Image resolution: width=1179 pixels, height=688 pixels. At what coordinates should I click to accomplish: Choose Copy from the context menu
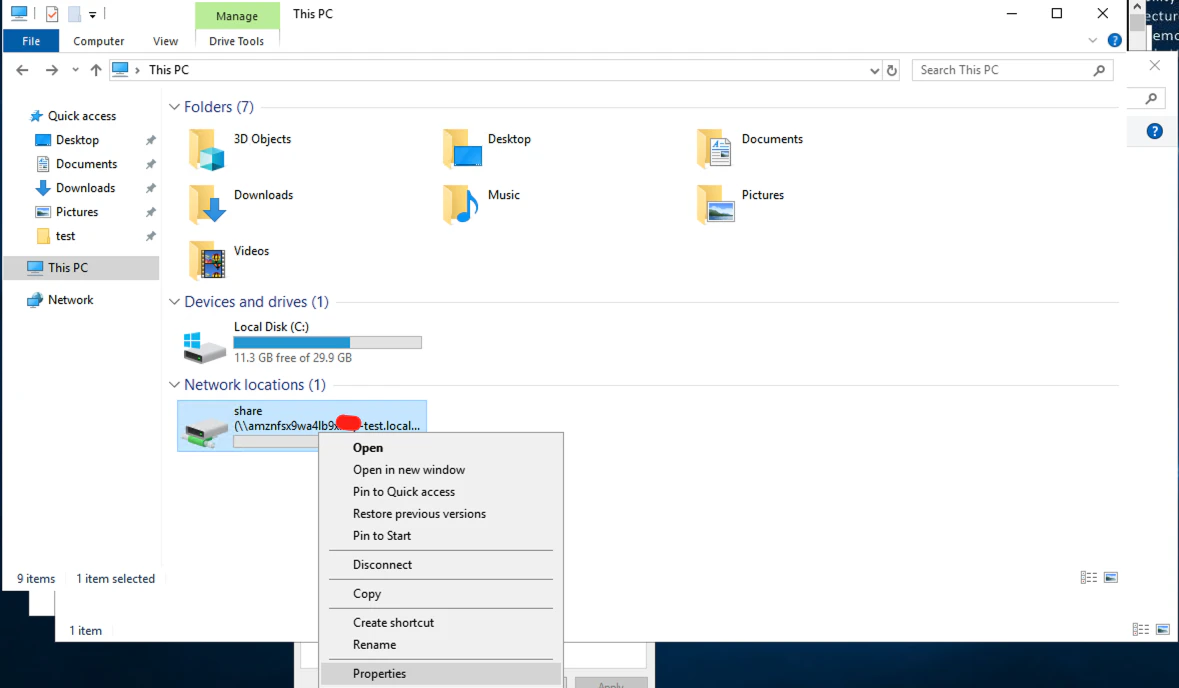(367, 594)
